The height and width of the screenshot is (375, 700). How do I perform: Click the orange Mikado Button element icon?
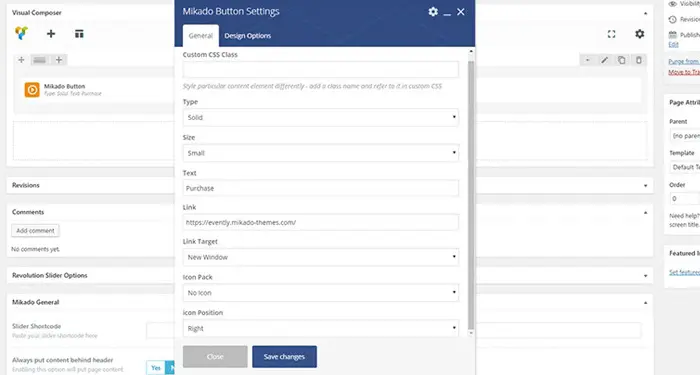pos(32,90)
